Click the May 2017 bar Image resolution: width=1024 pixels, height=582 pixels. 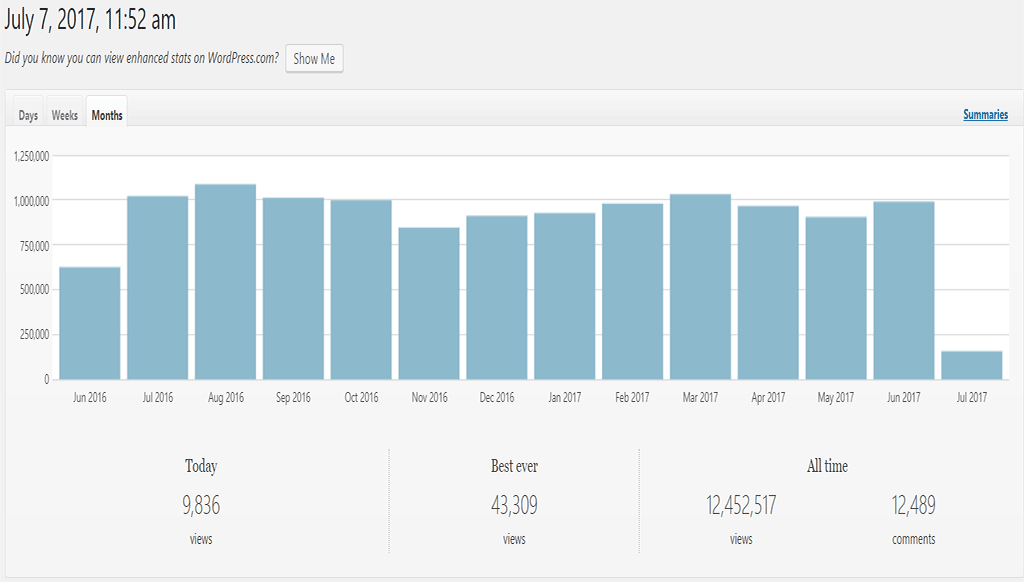pyautogui.click(x=837, y=299)
